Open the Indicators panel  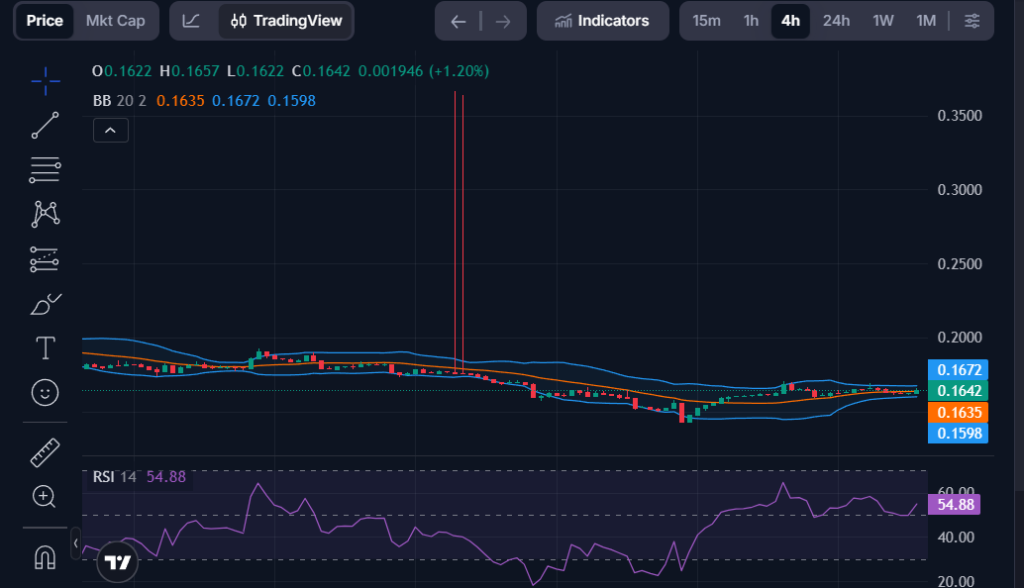pyautogui.click(x=602, y=20)
